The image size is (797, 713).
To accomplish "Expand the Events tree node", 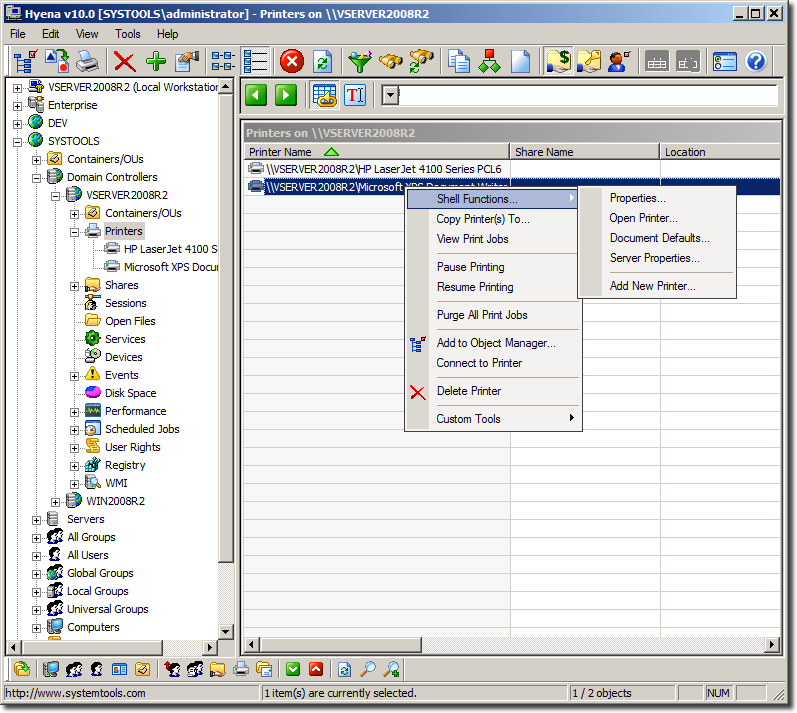I will (75, 376).
